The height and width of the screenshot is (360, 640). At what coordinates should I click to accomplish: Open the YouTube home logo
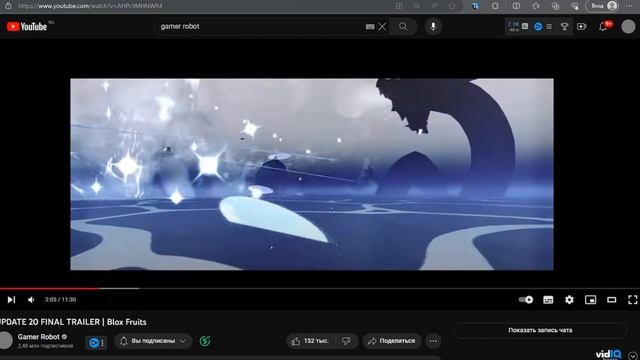(27, 27)
